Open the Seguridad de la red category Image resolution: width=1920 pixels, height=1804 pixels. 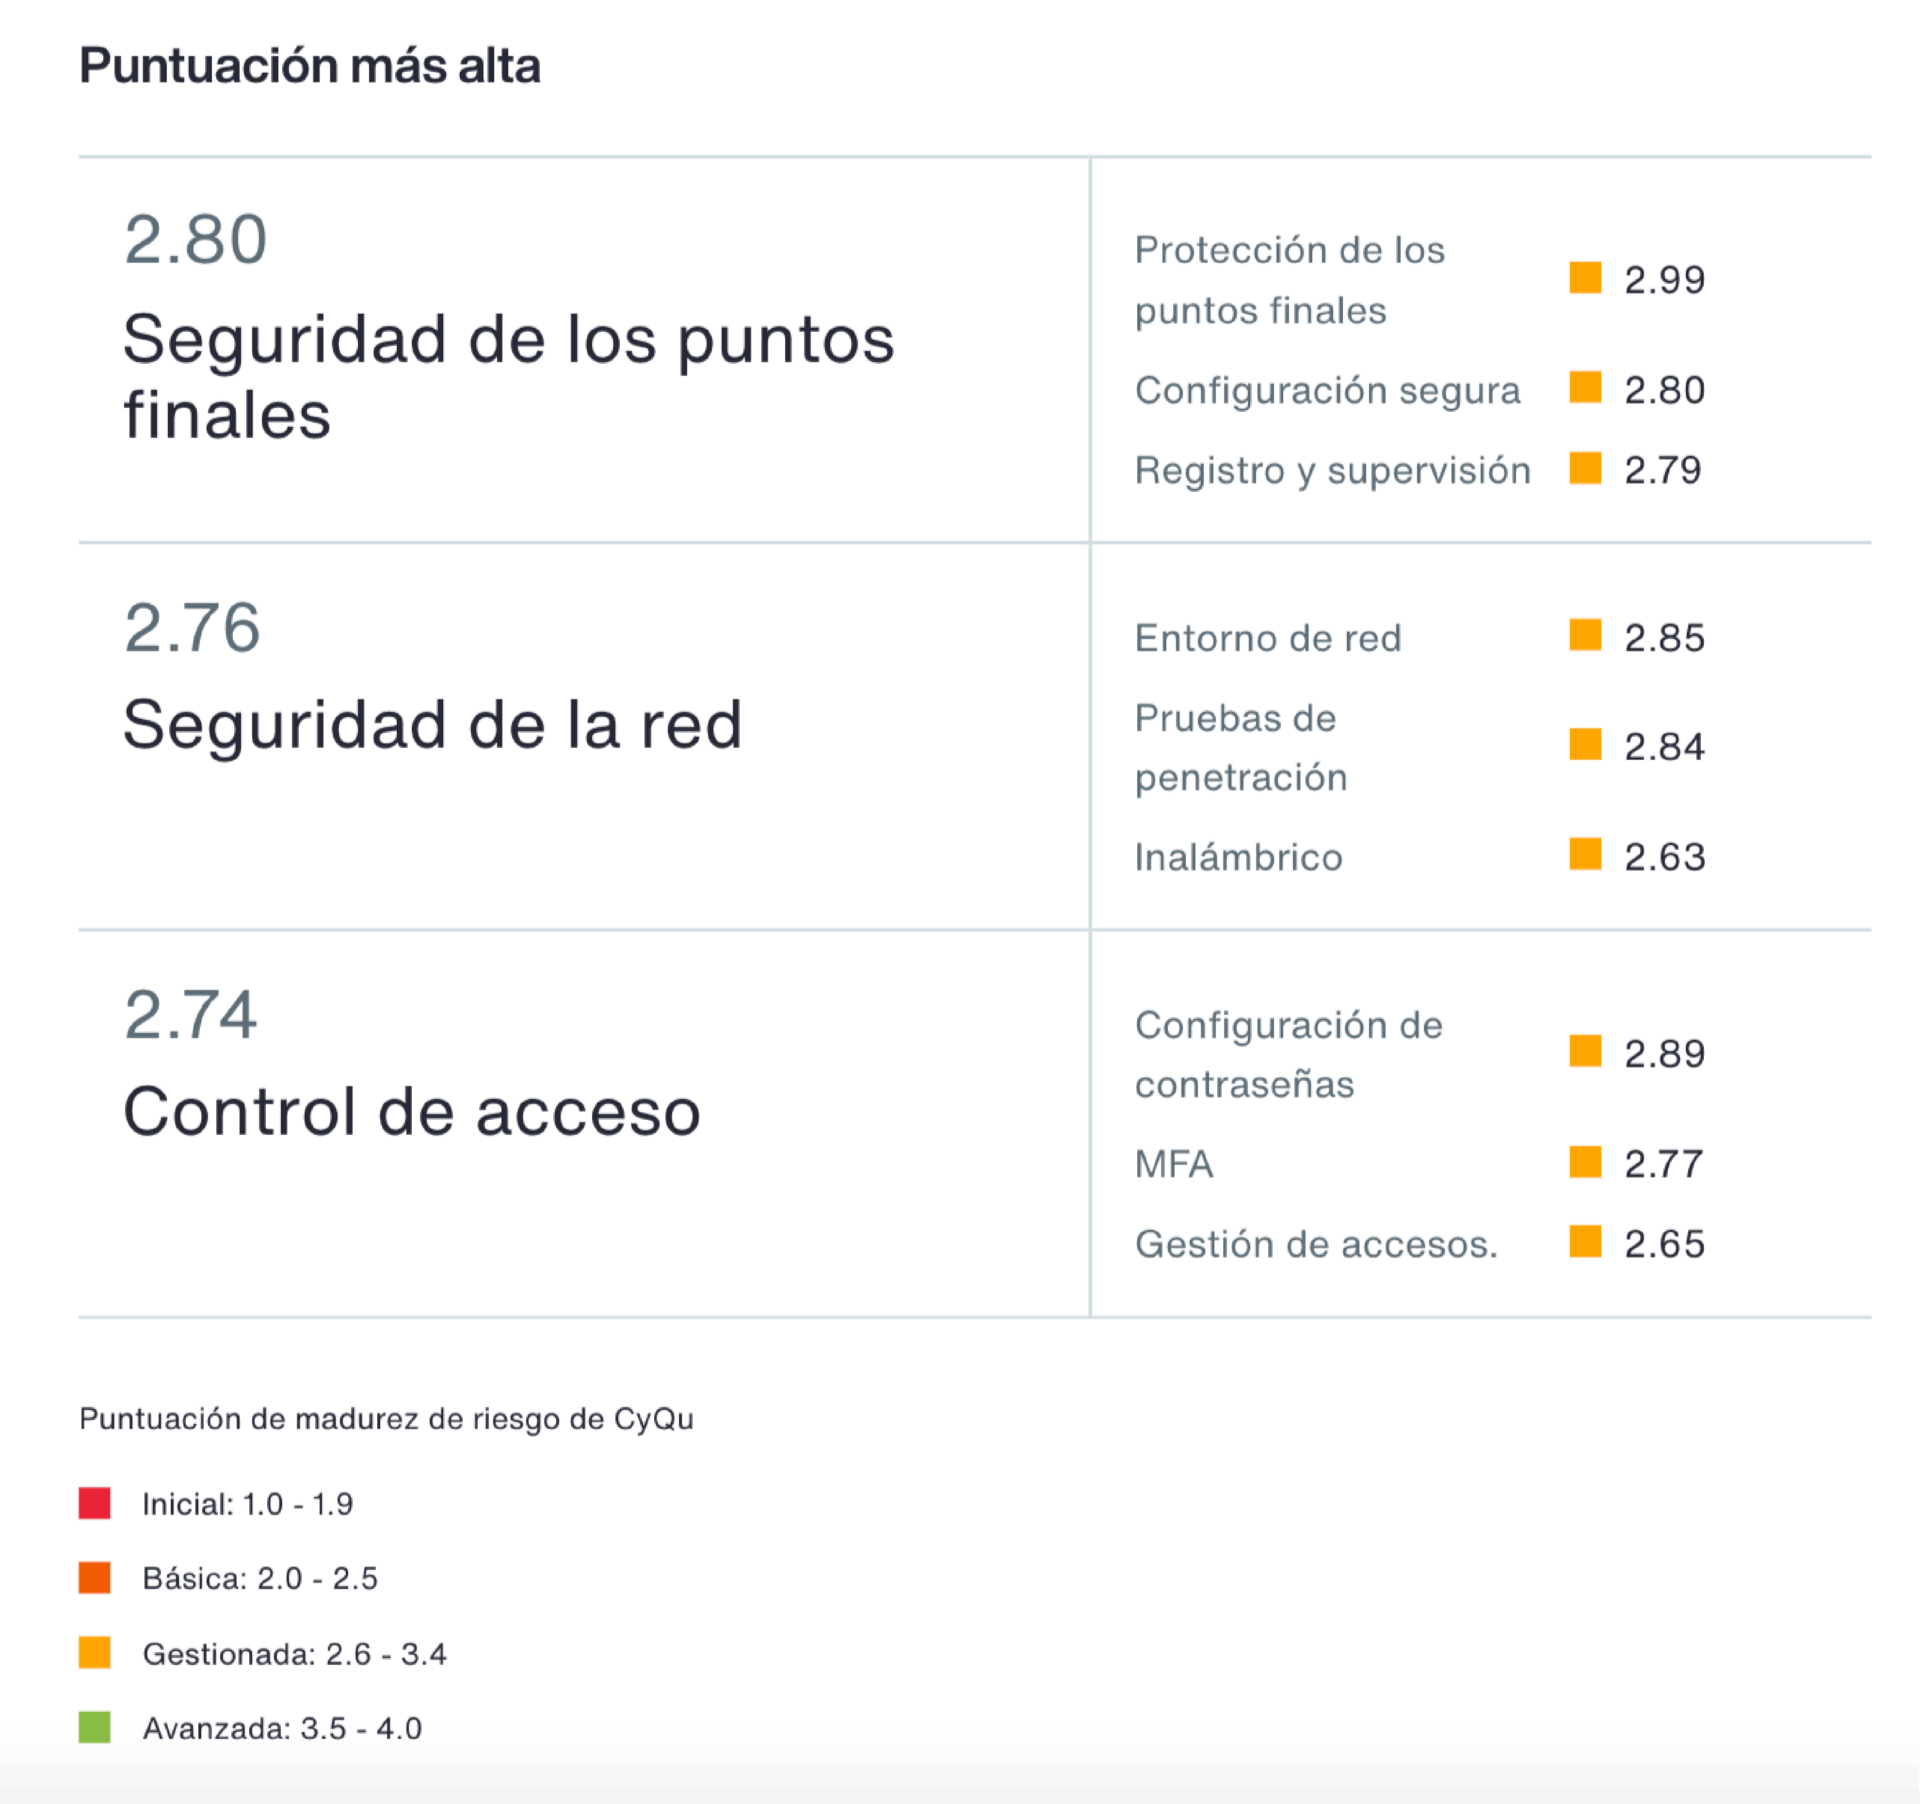[x=432, y=724]
